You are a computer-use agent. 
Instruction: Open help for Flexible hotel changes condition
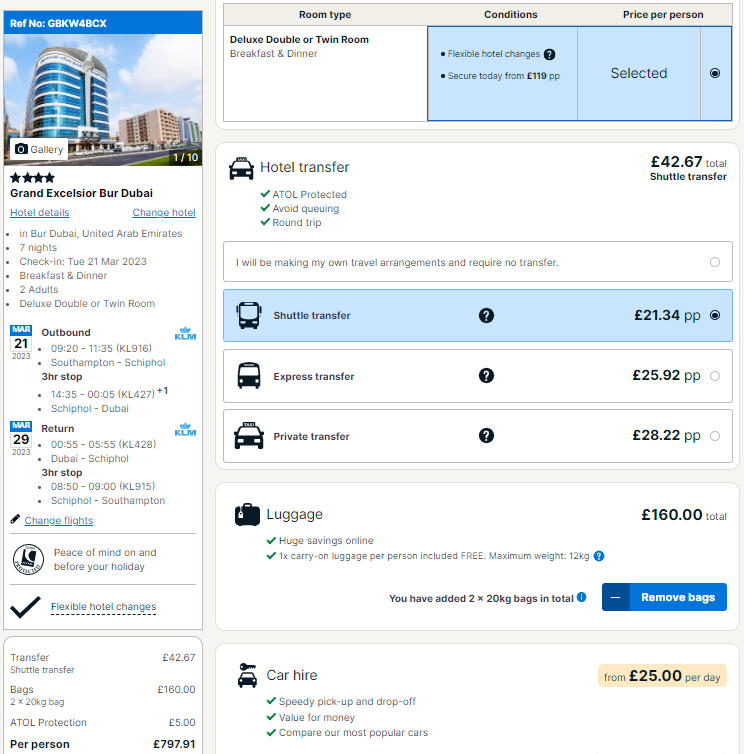click(x=549, y=54)
